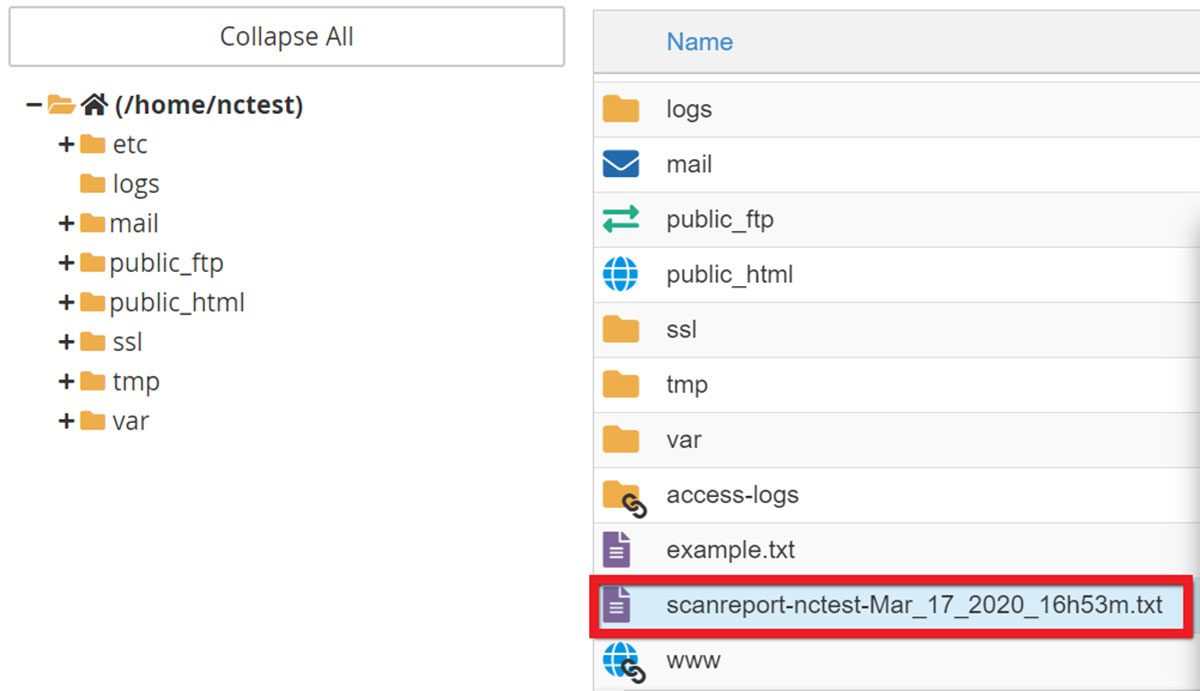Select the www file name
The image size is (1200, 691).
693,660
